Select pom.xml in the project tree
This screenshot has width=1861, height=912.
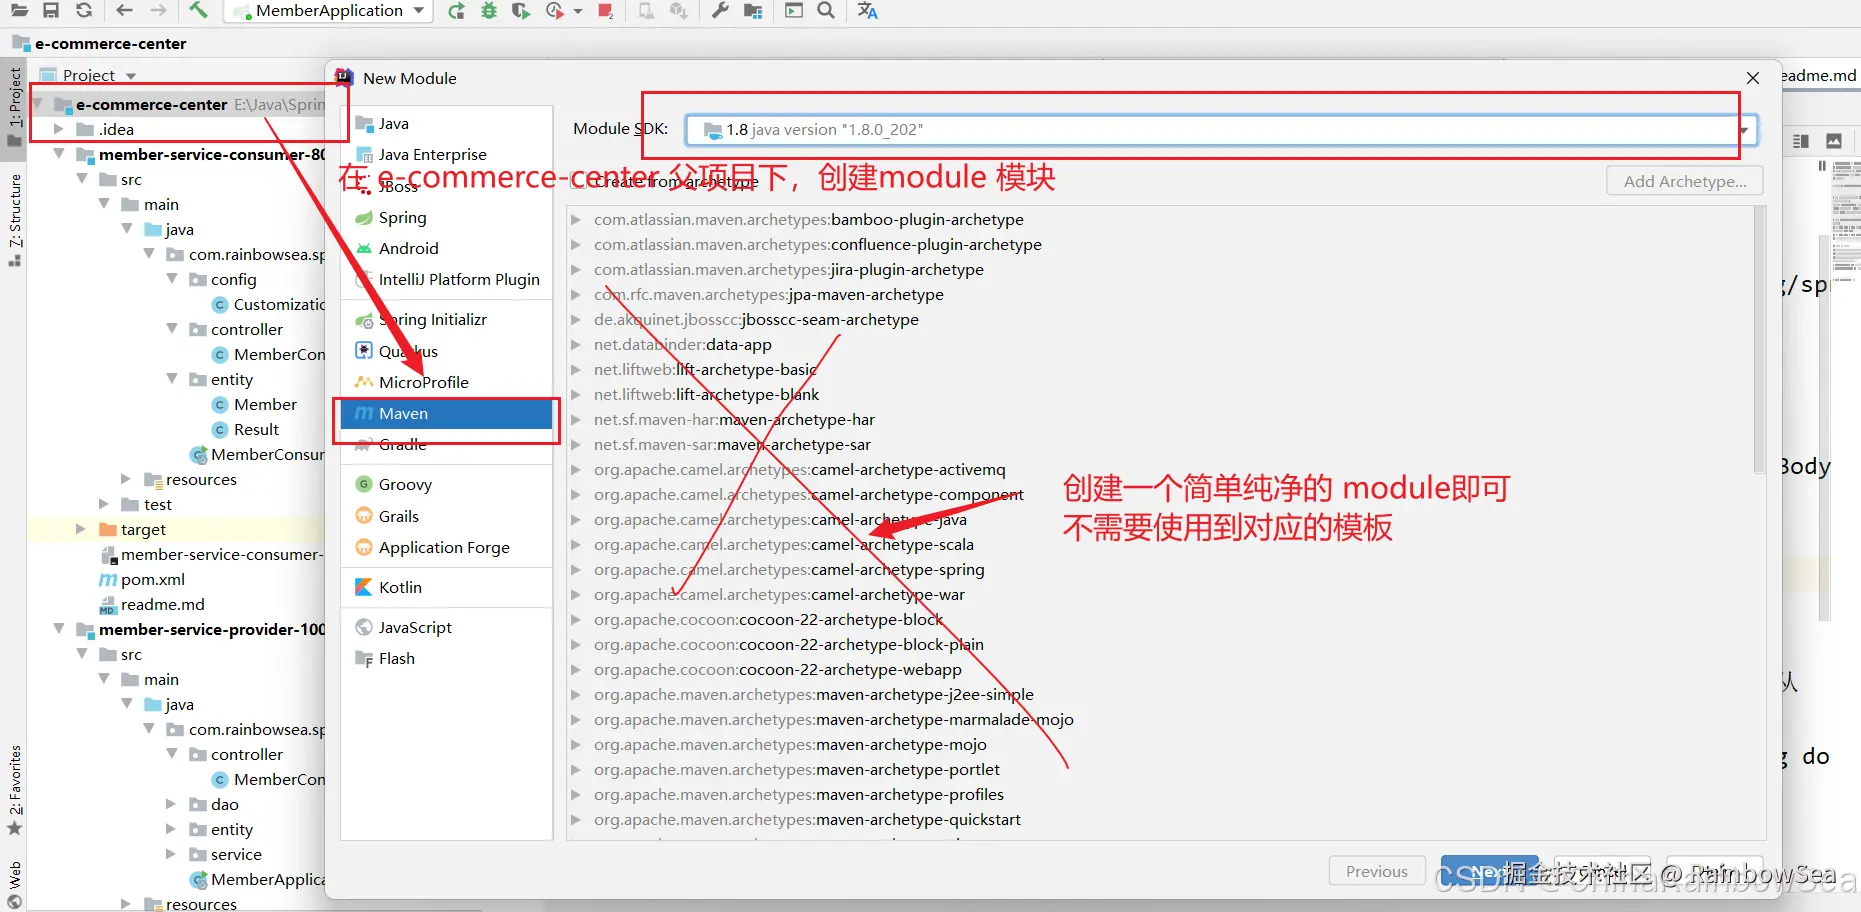[x=153, y=580]
